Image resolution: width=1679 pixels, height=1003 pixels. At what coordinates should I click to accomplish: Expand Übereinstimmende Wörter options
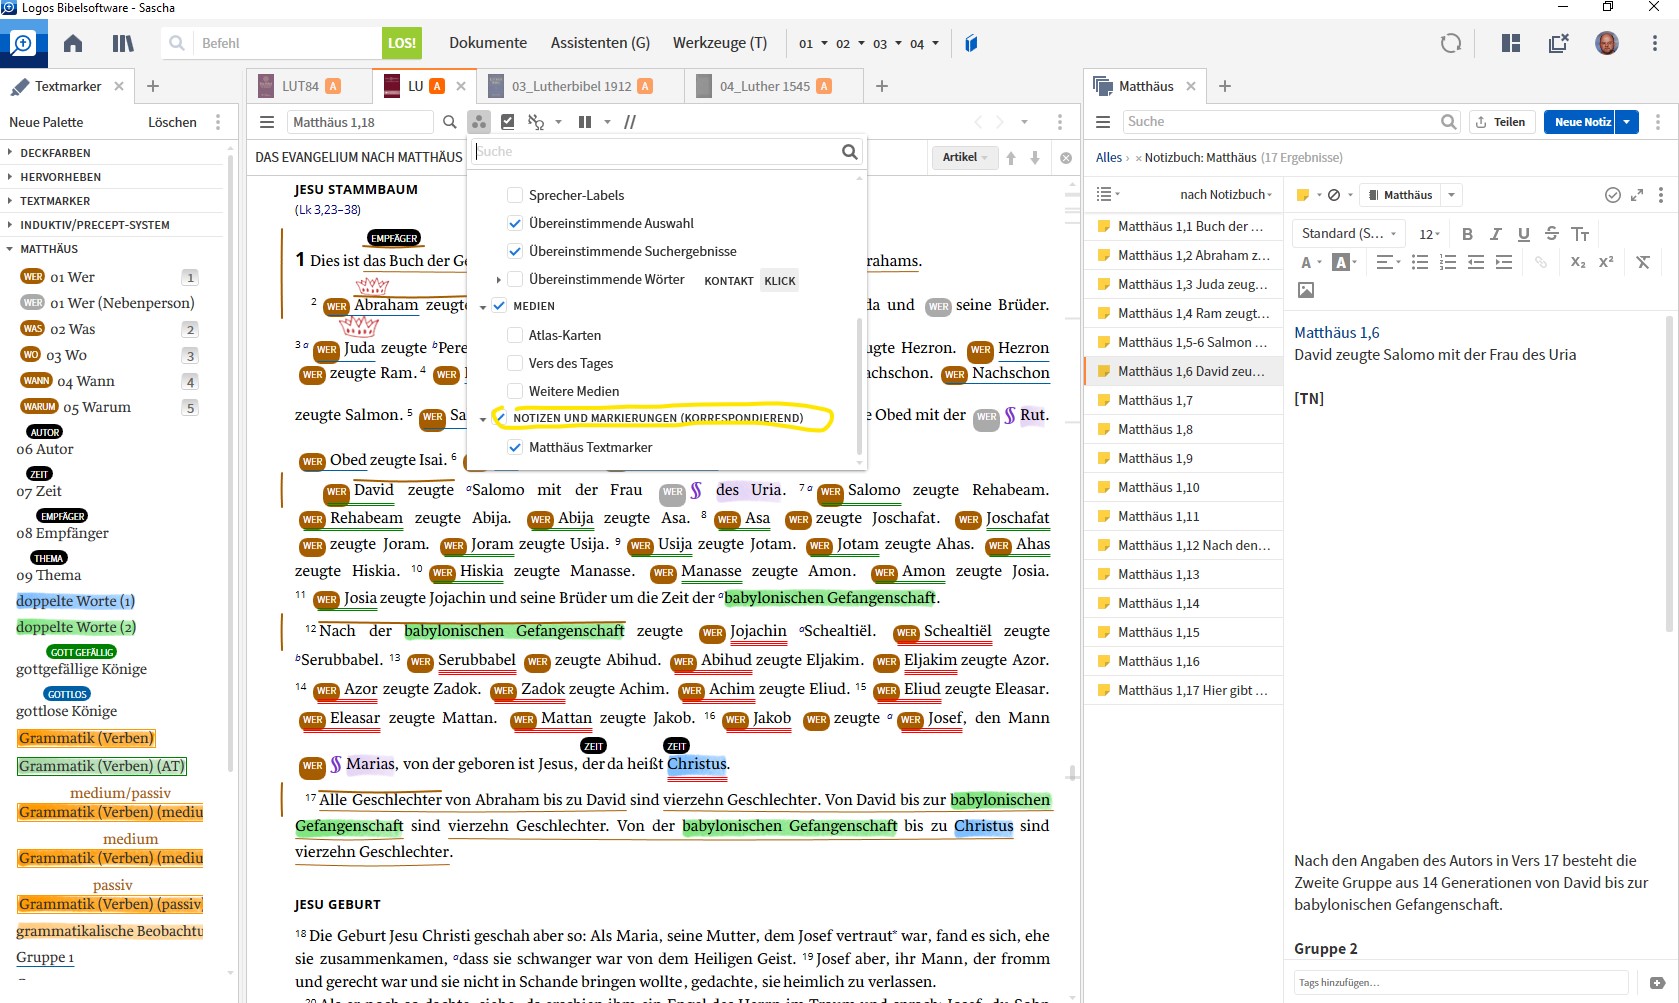498,280
